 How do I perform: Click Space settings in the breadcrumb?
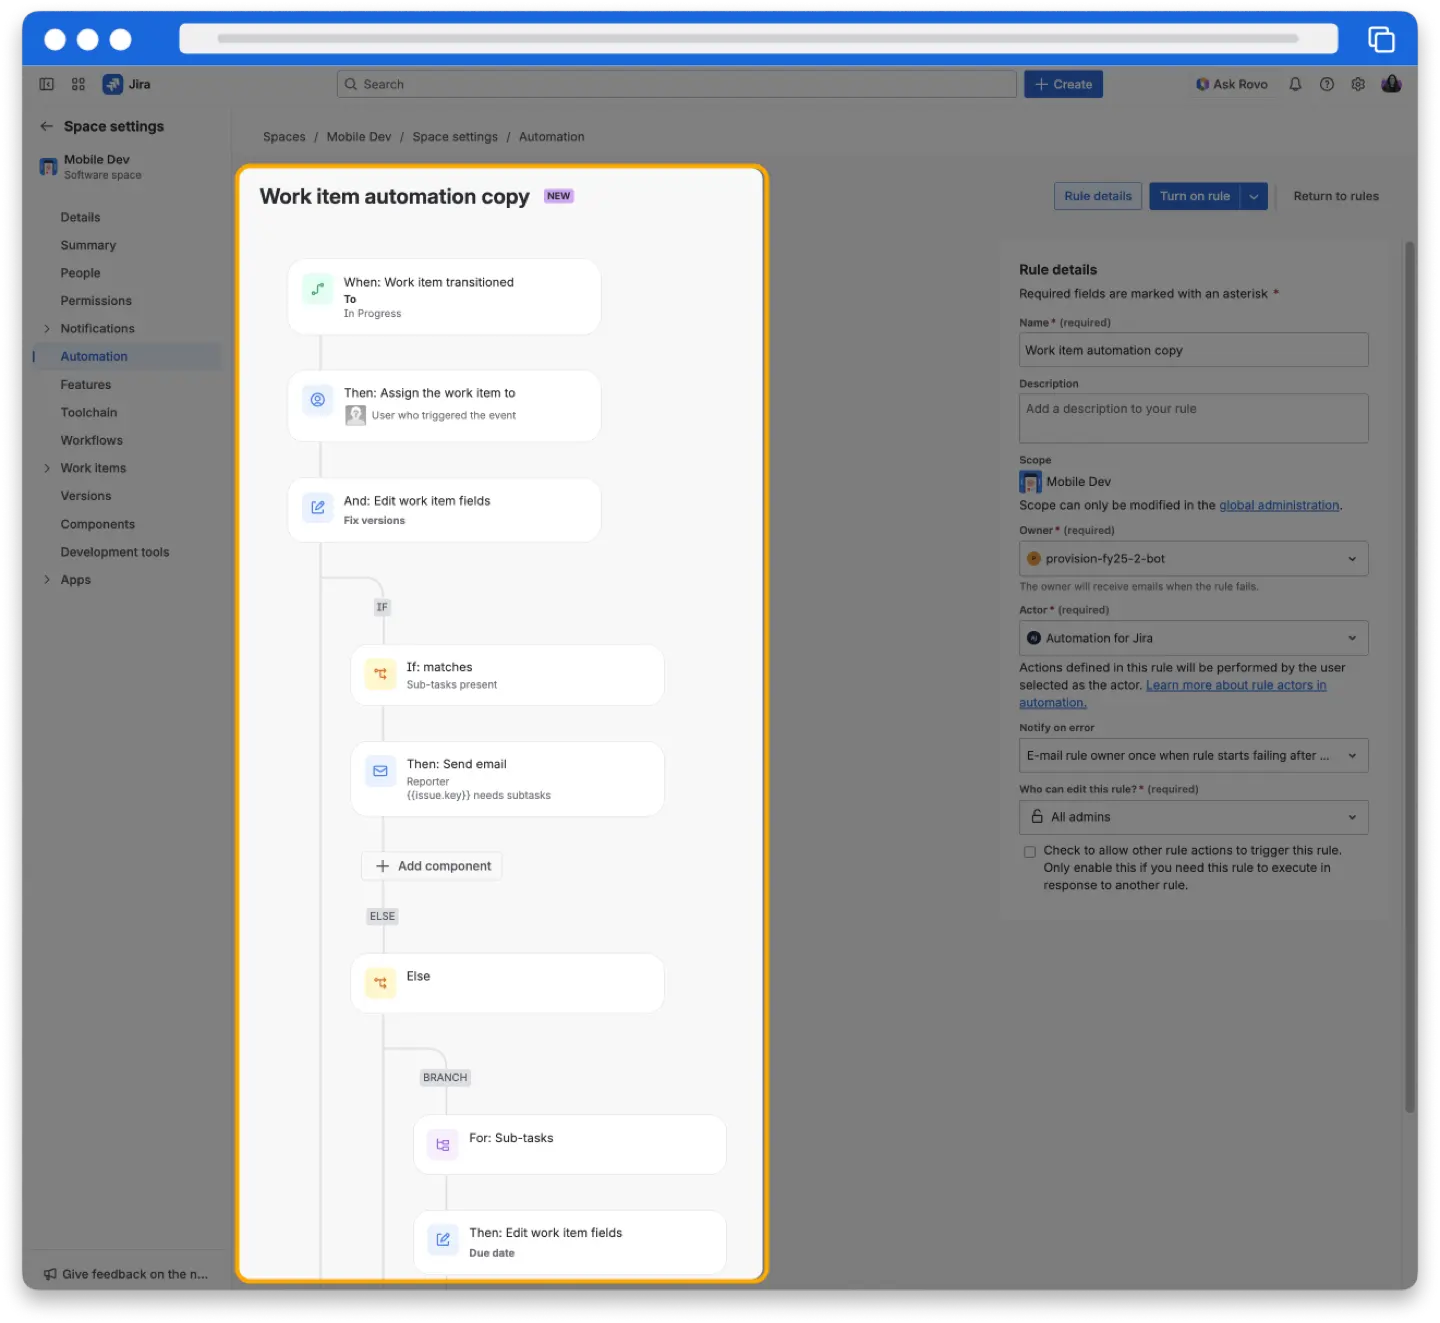coord(455,137)
